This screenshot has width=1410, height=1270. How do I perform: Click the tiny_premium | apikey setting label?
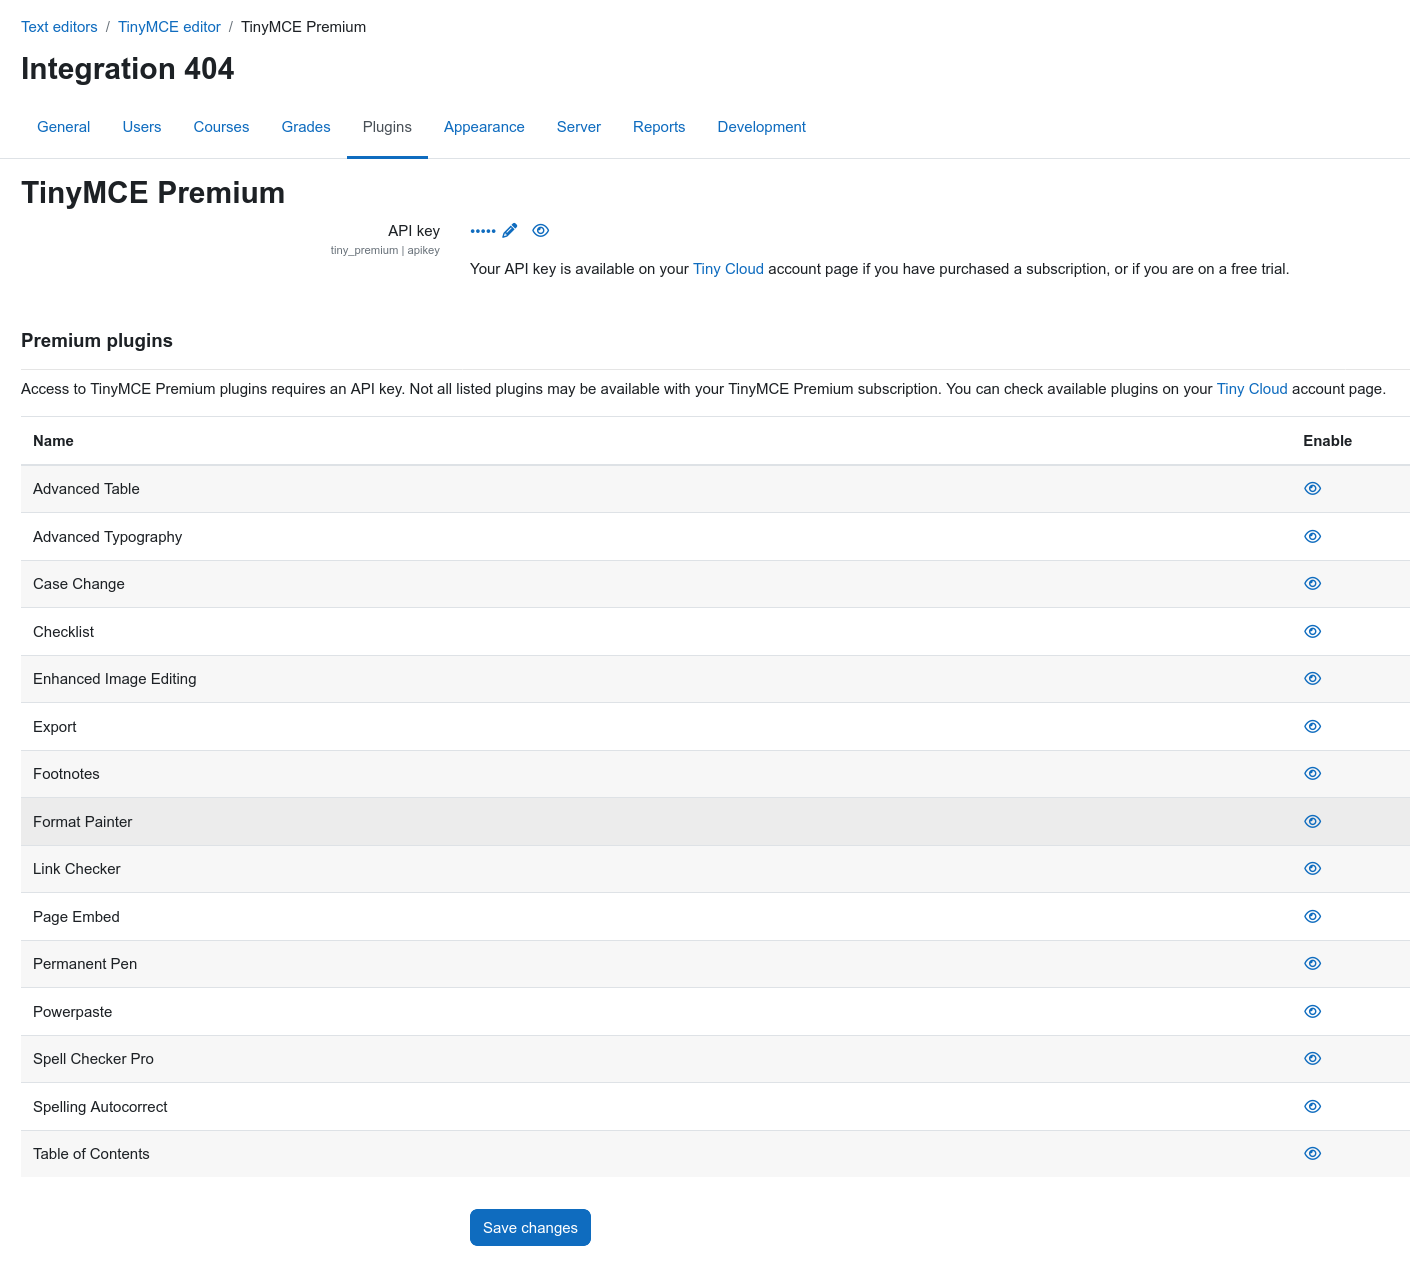point(385,250)
